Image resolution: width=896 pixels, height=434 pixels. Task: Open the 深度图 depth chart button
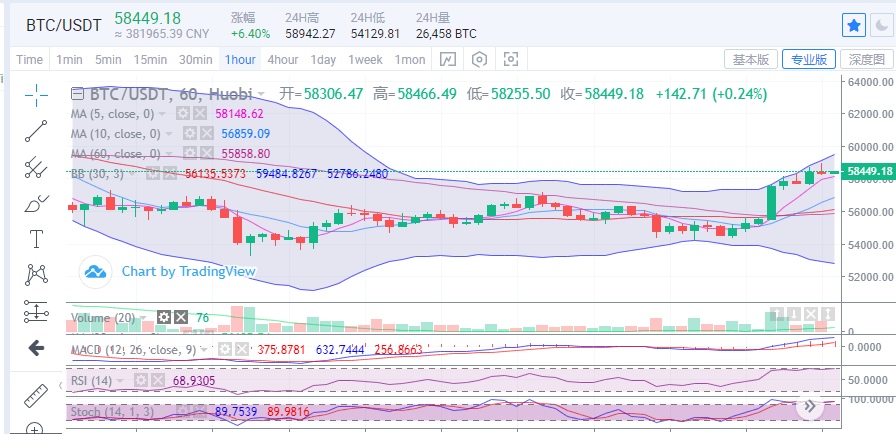click(866, 60)
